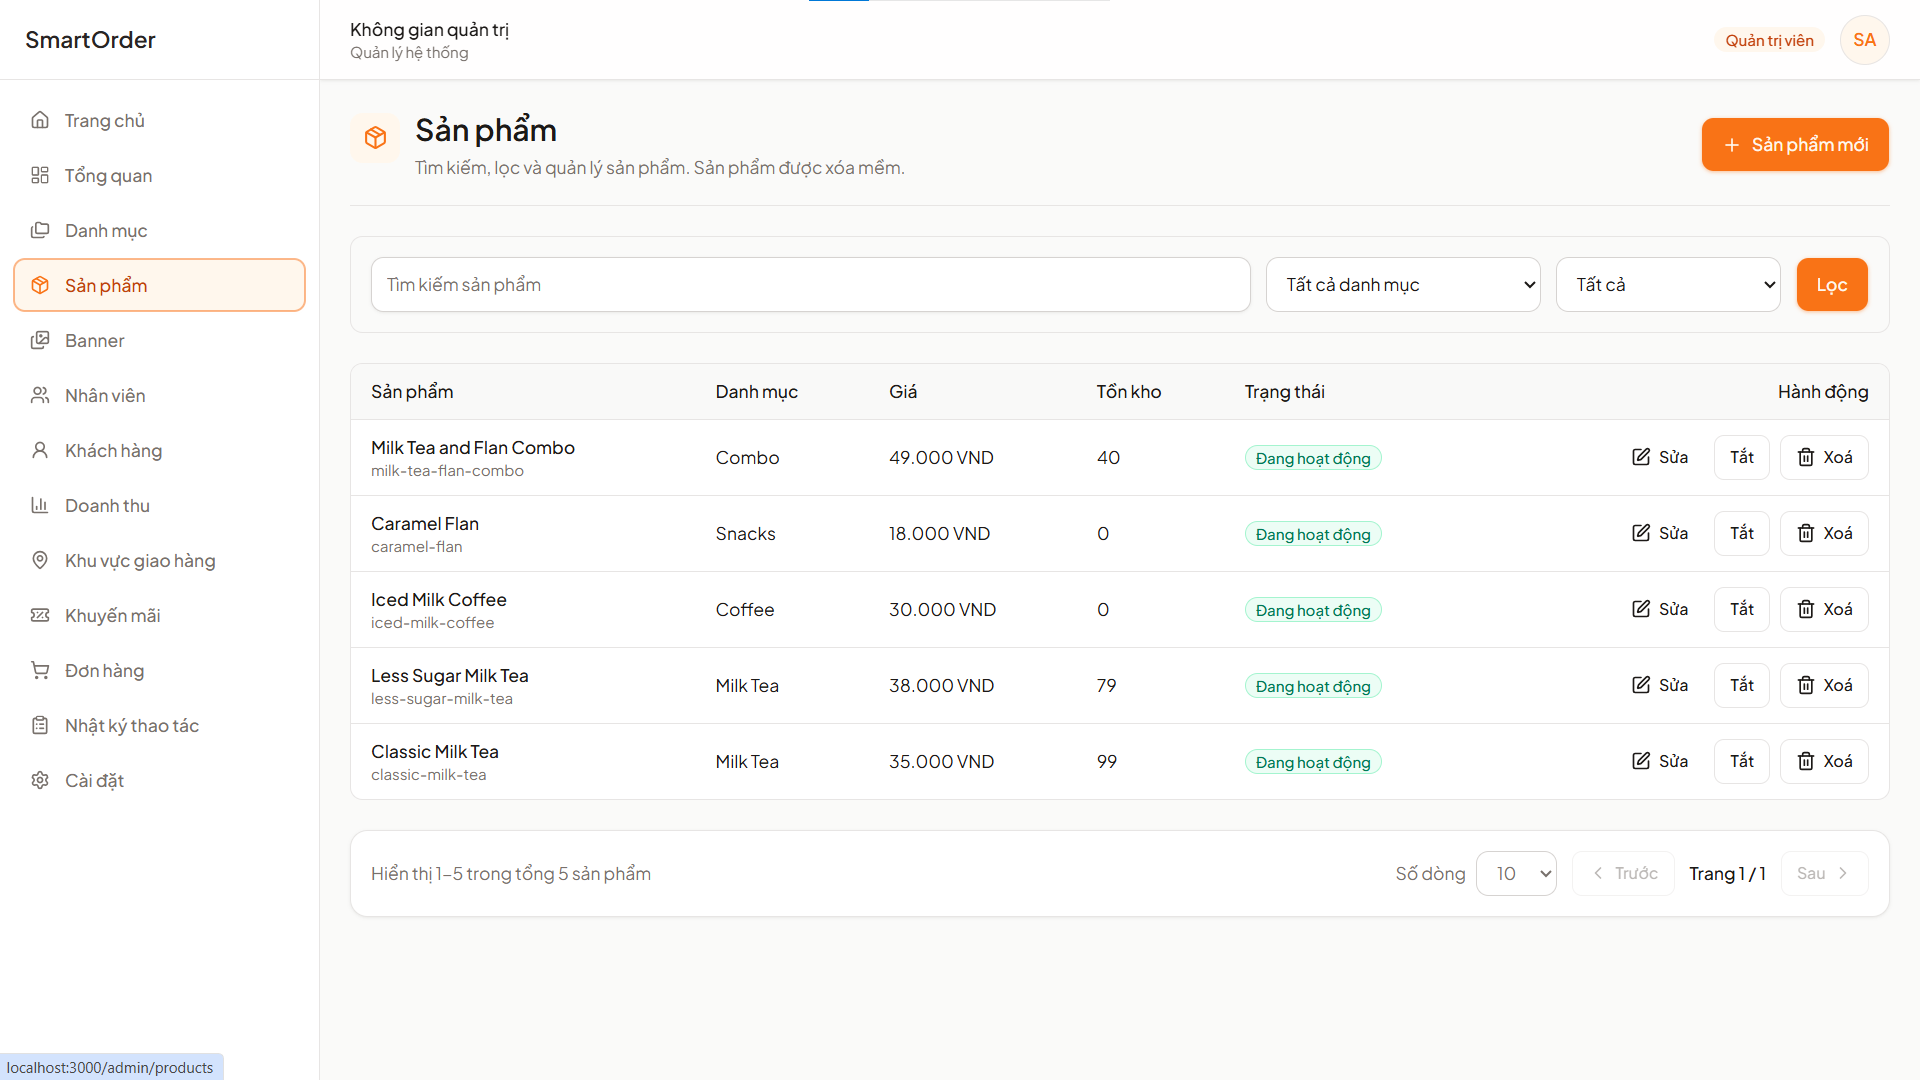1920x1080 pixels.
Task: Open Khuyến mãi from the sidebar
Action: (160, 615)
